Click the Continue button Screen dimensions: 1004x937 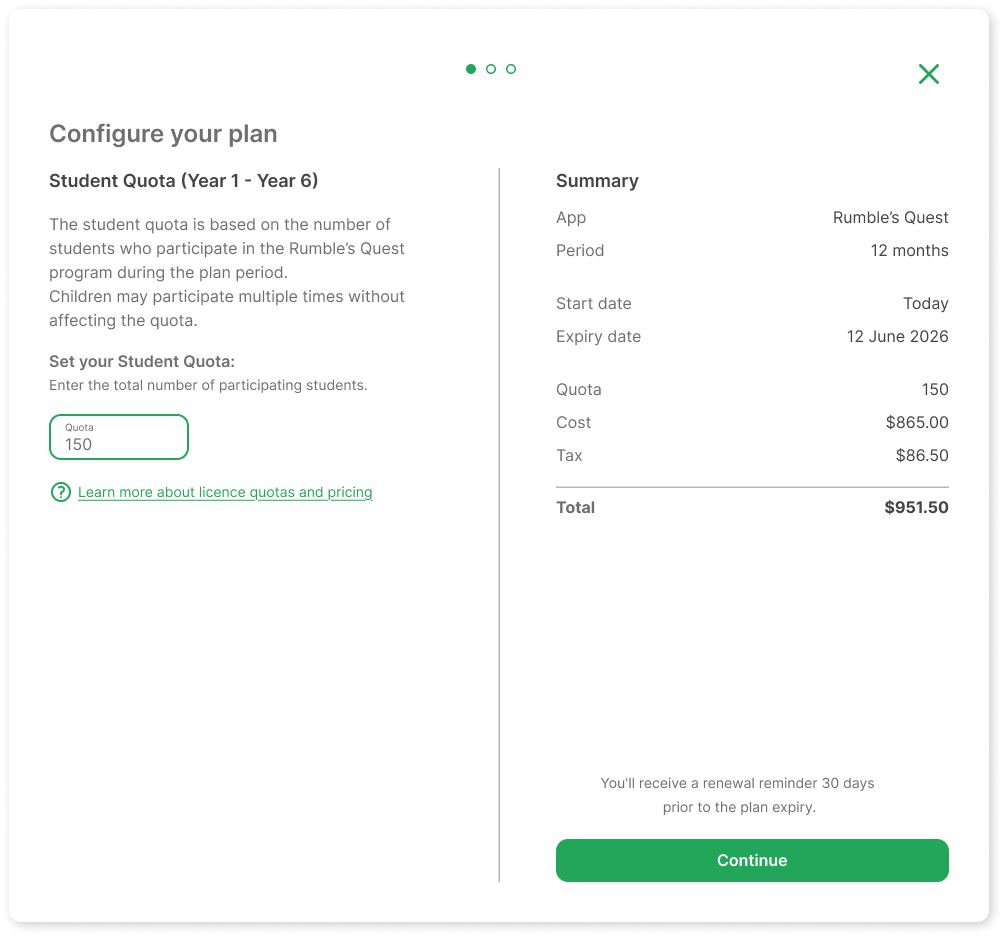752,860
